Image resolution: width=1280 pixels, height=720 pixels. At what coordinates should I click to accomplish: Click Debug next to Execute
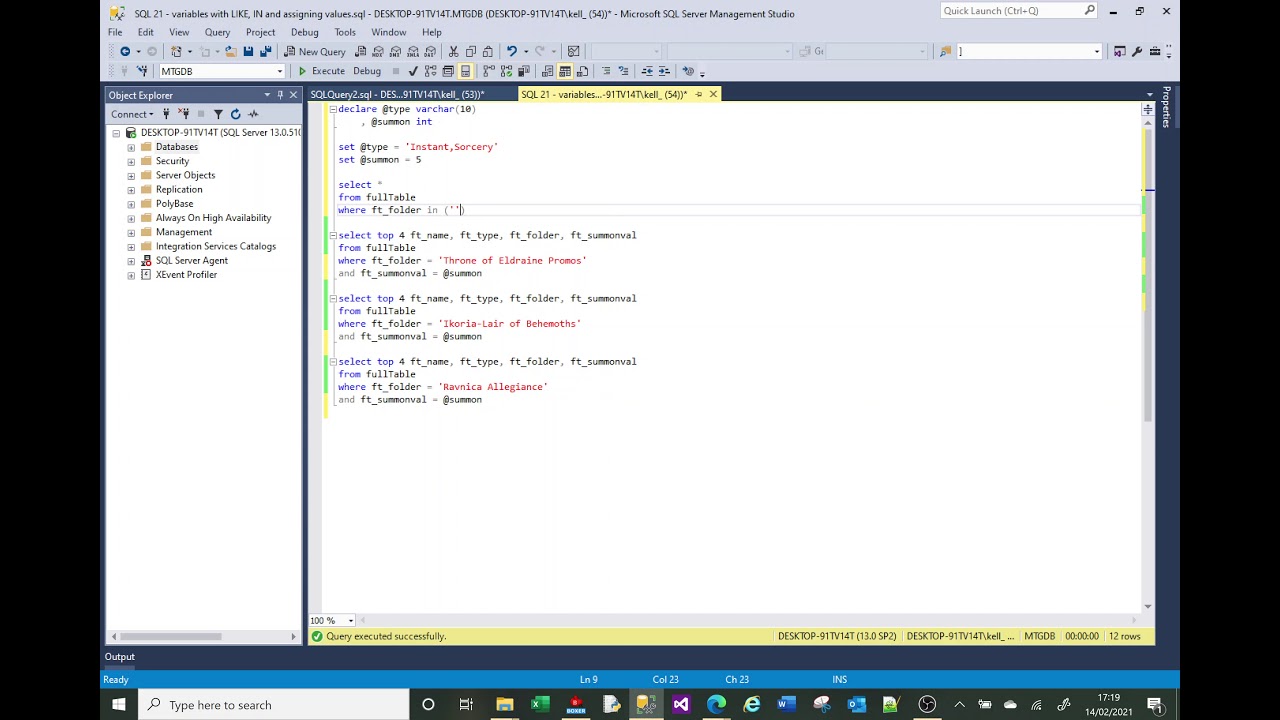tap(367, 71)
